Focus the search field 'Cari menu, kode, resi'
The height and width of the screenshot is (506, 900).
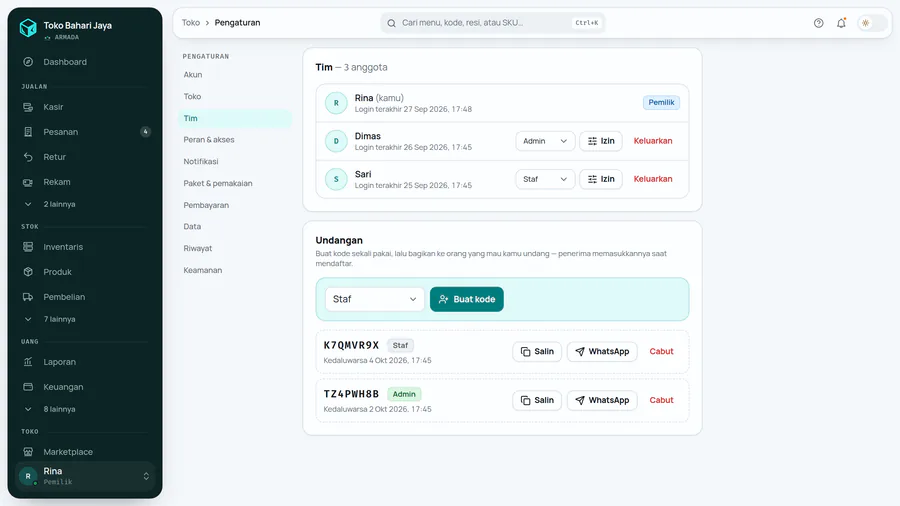tap(492, 23)
